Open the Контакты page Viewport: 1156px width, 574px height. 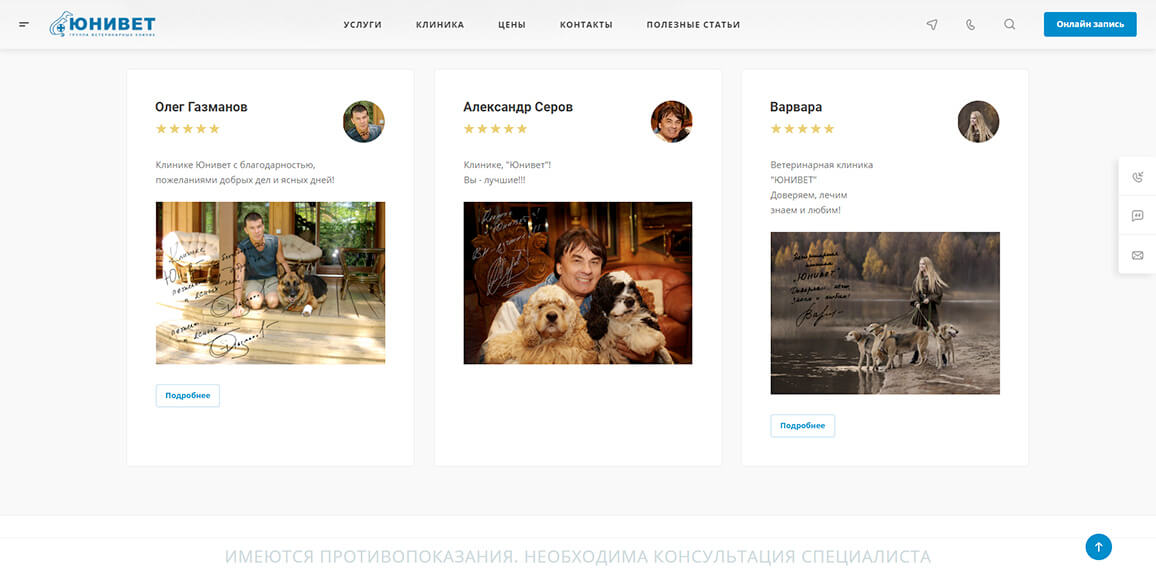(586, 25)
